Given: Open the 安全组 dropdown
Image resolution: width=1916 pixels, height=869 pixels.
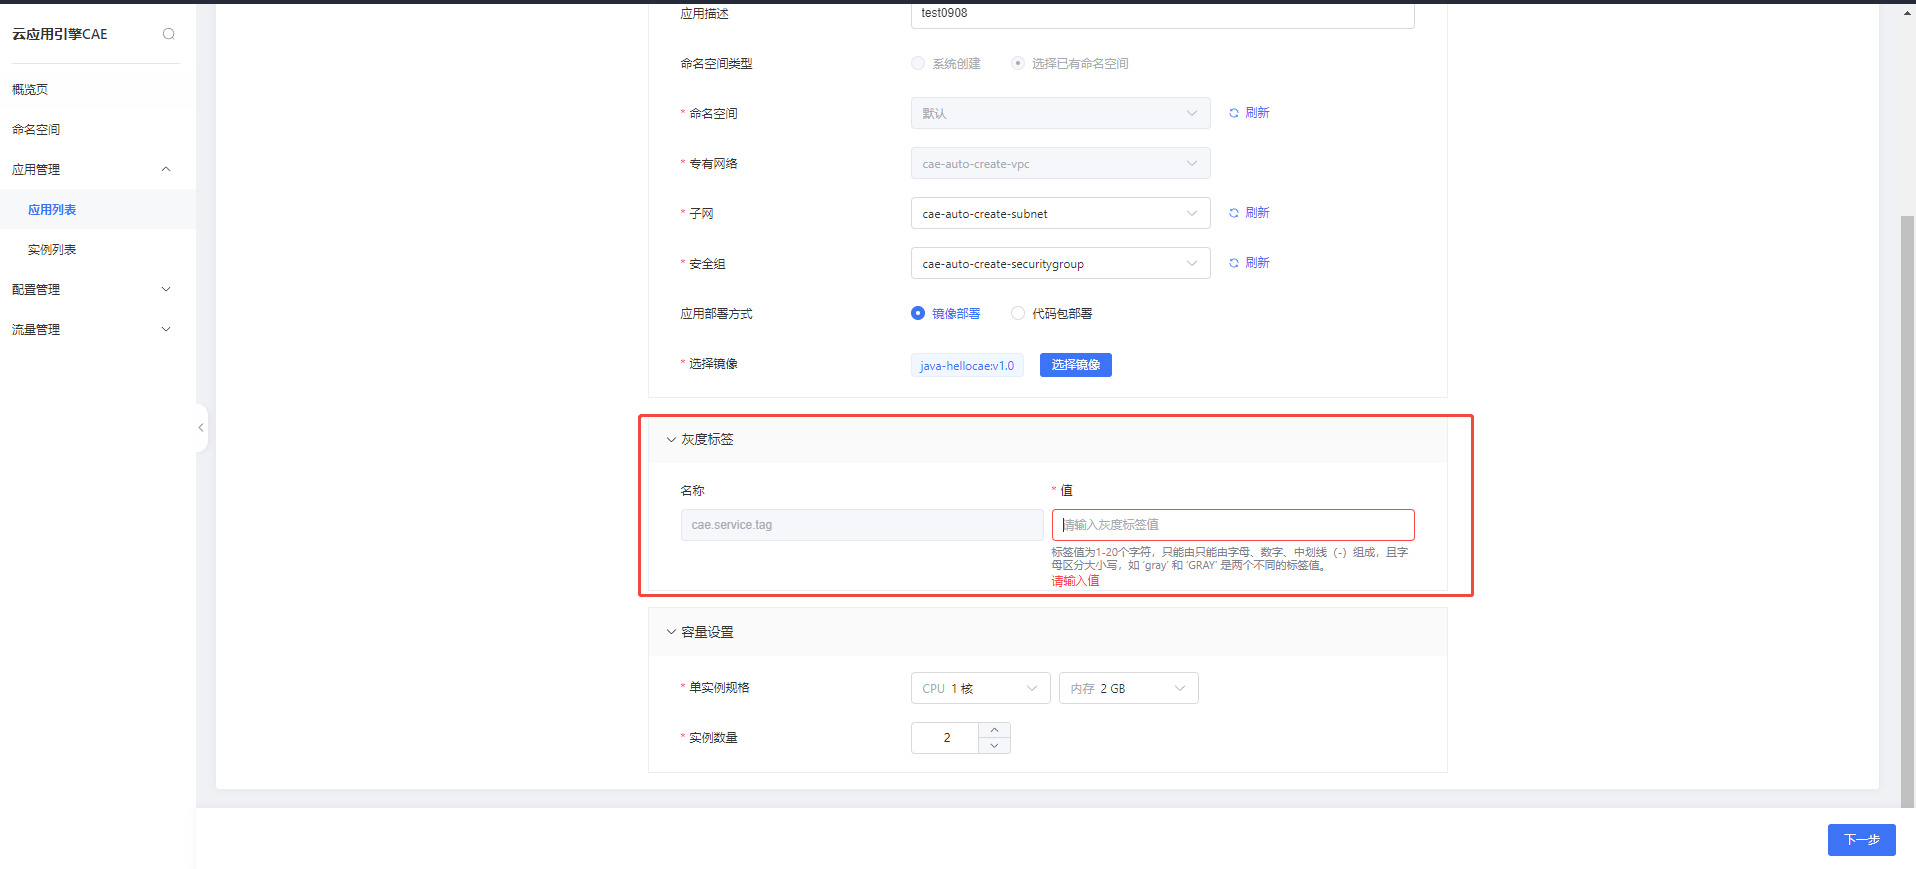Looking at the screenshot, I should click(x=1060, y=263).
